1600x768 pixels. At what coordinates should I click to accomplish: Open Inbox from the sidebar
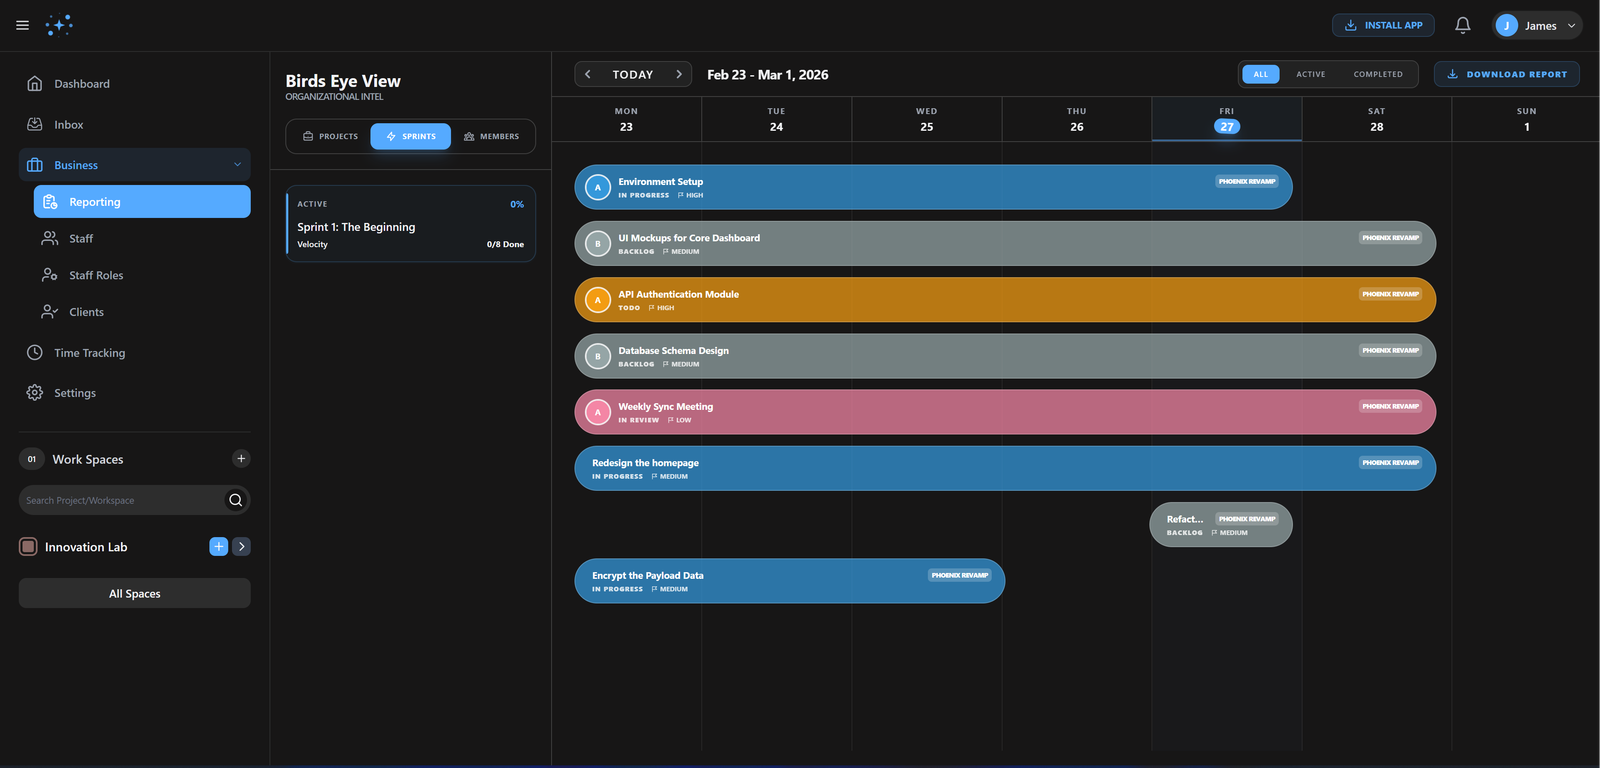point(68,125)
